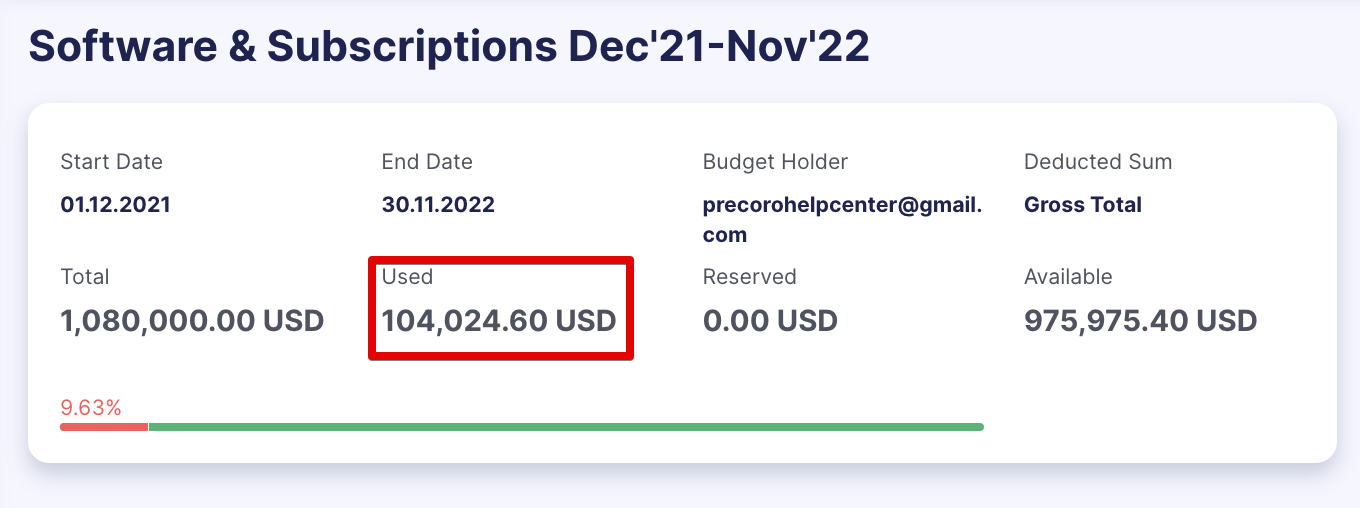Click the Software & Subscriptions Dec'21-Nov'22 title

[x=449, y=47]
